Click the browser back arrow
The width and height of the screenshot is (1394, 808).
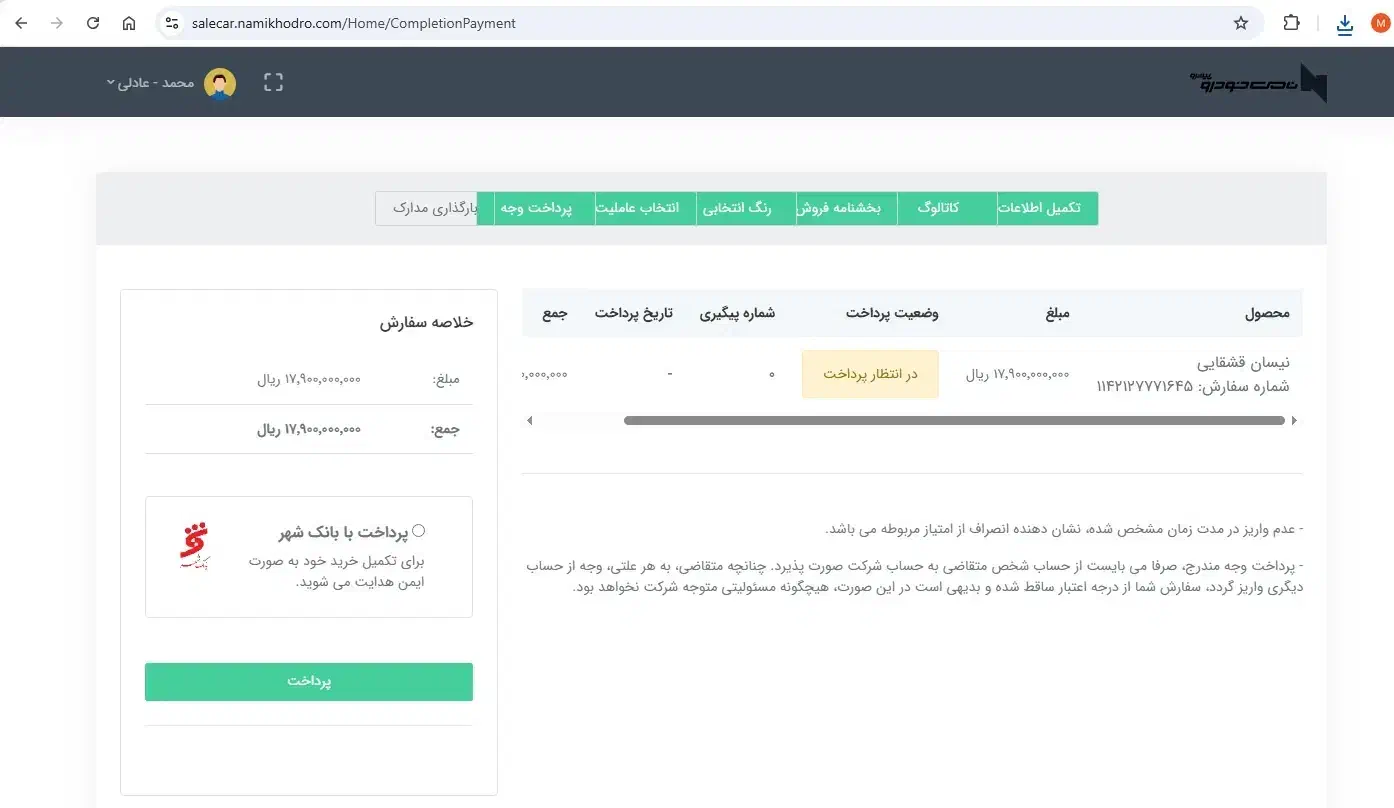click(x=21, y=23)
